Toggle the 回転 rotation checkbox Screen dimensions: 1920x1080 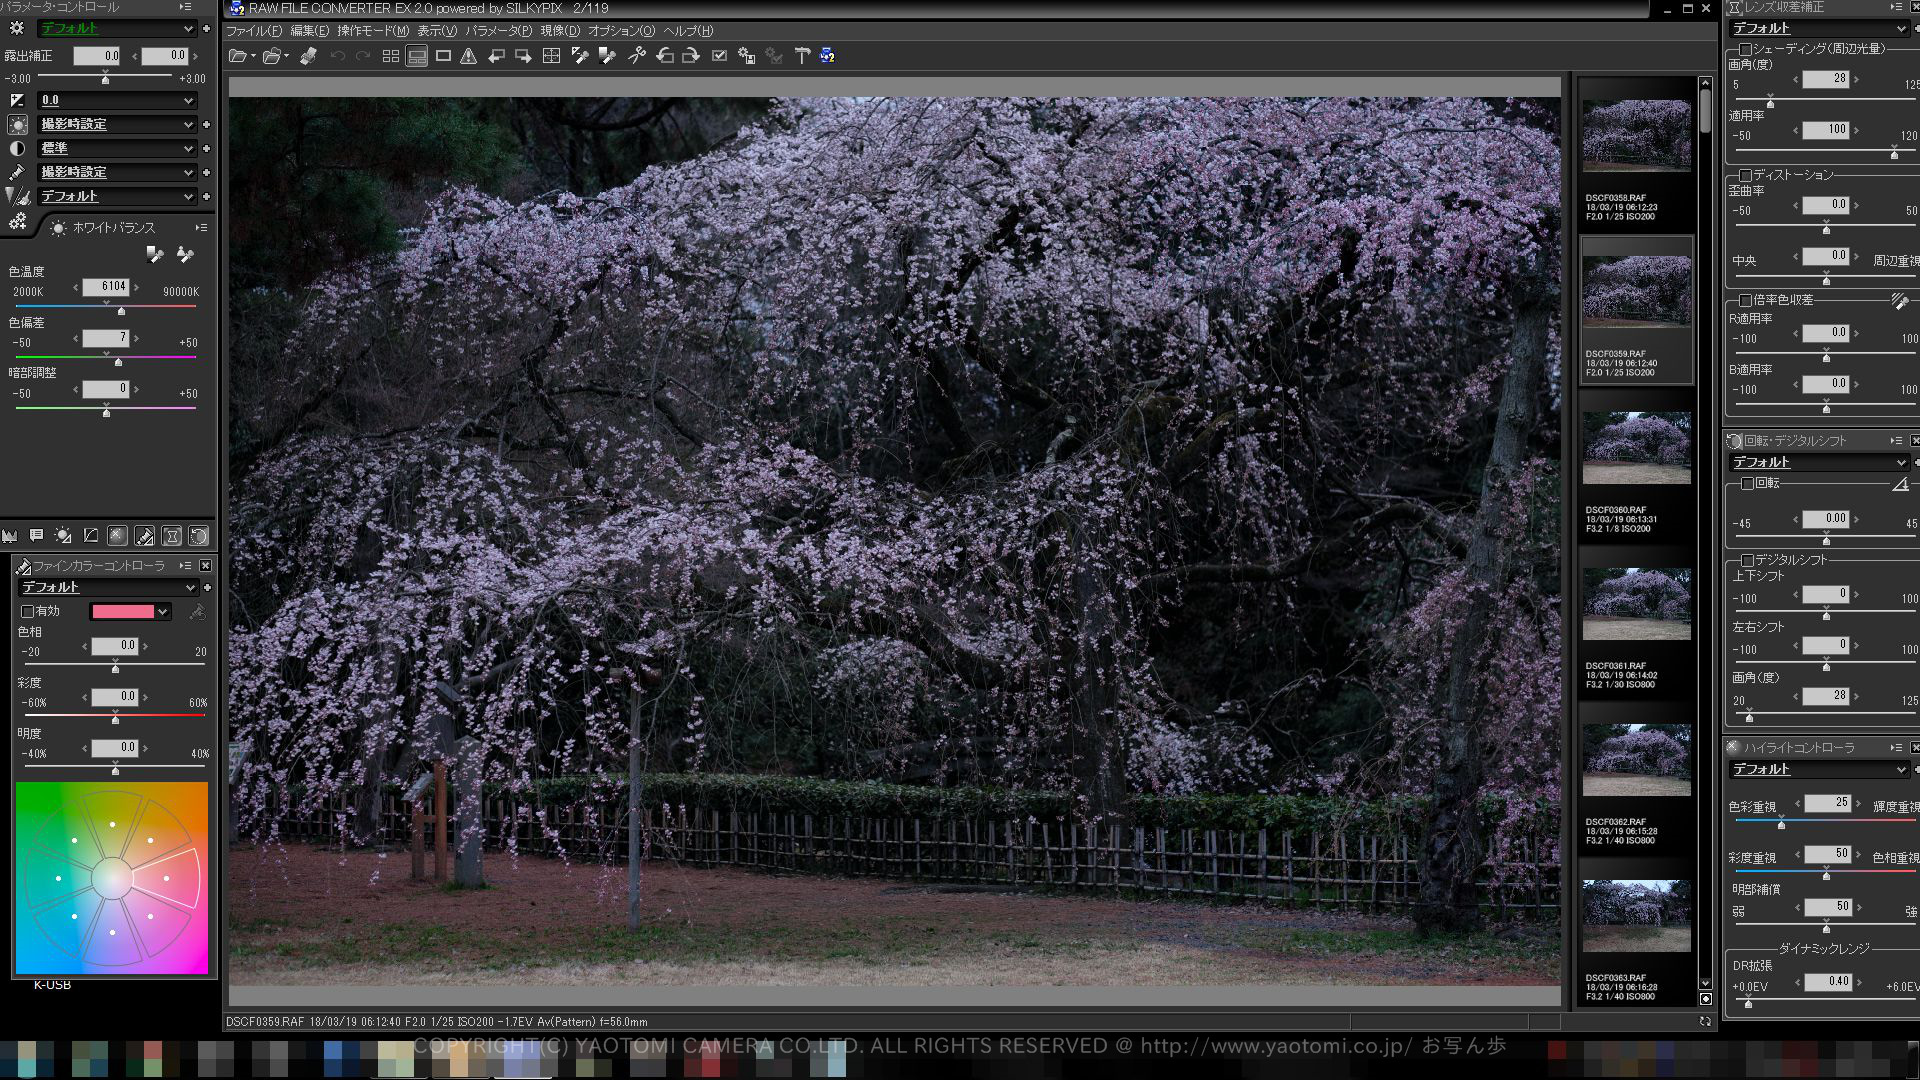[1747, 483]
